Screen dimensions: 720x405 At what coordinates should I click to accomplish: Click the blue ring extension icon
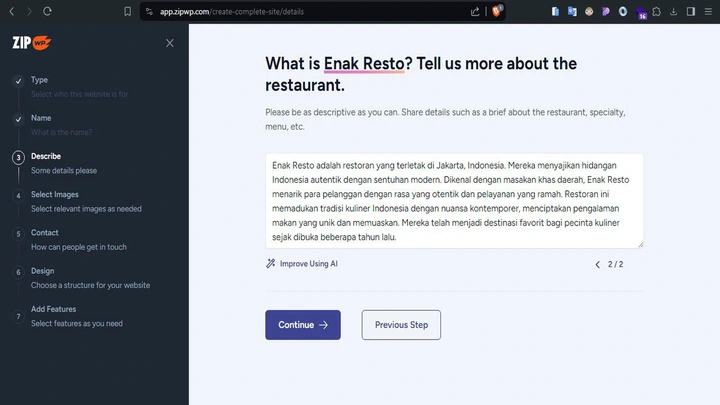623,11
